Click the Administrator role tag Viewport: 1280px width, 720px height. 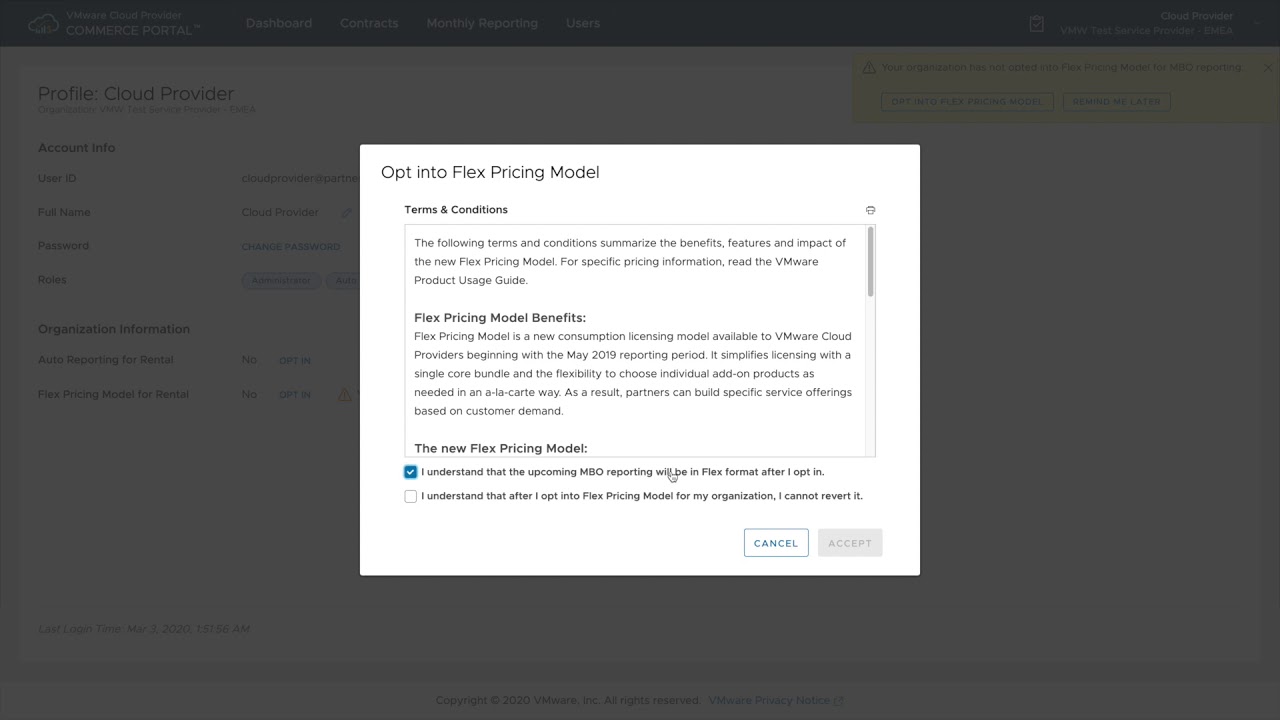281,281
